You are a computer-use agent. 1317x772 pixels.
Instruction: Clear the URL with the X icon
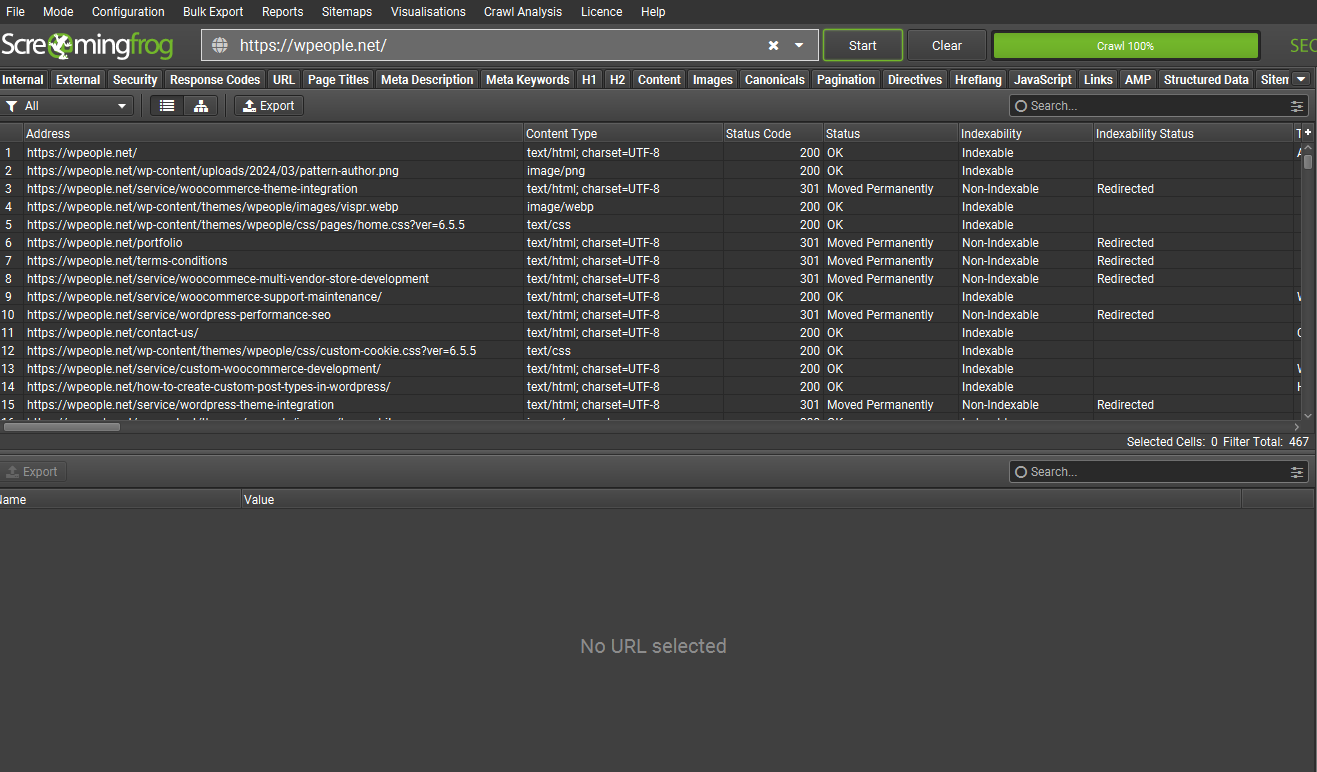[x=773, y=45]
